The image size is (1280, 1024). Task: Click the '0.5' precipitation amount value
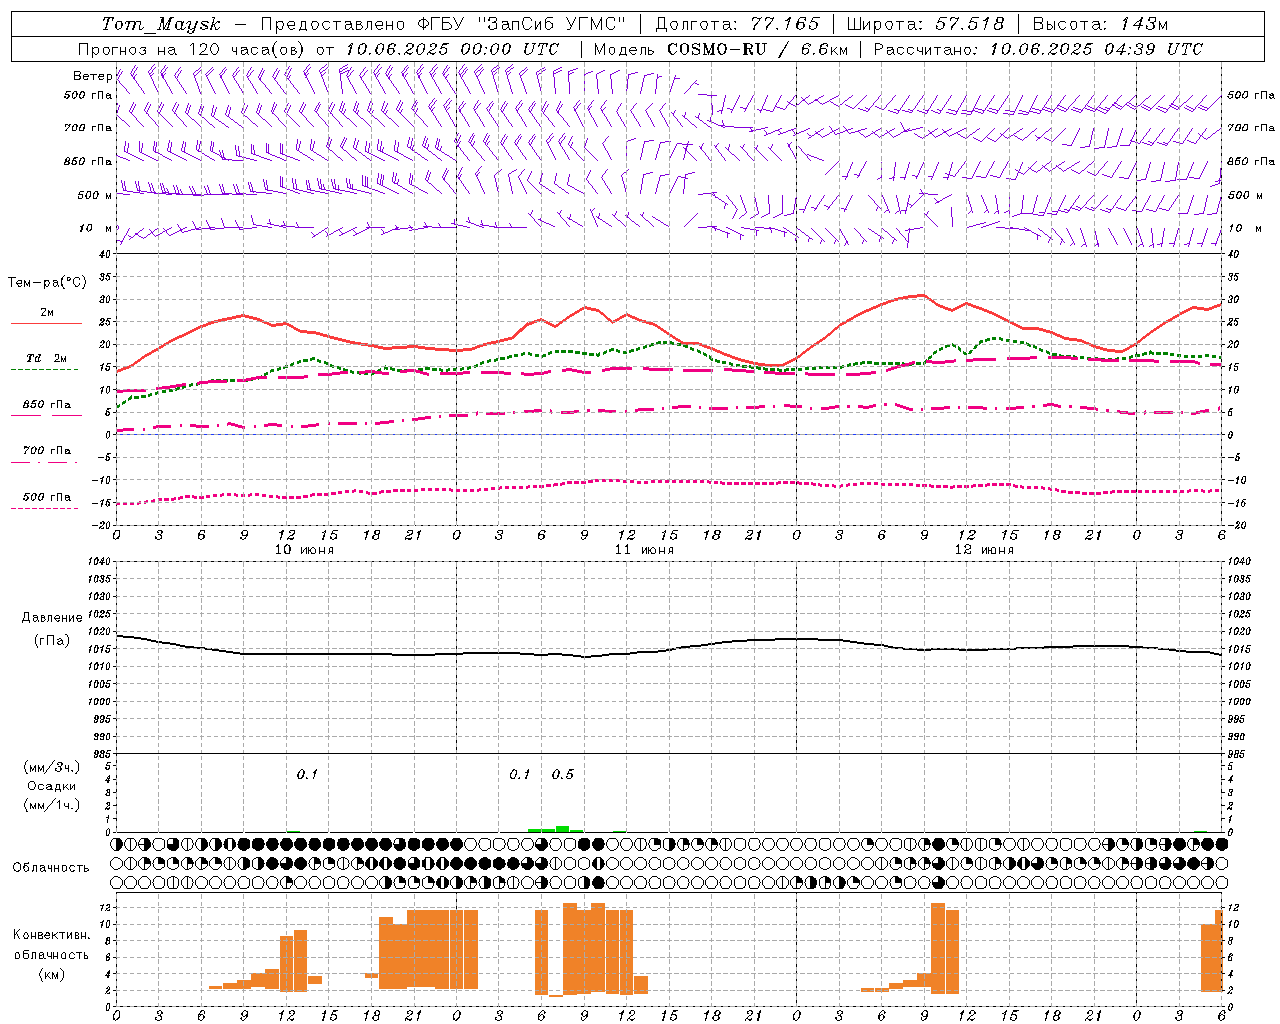pos(563,775)
